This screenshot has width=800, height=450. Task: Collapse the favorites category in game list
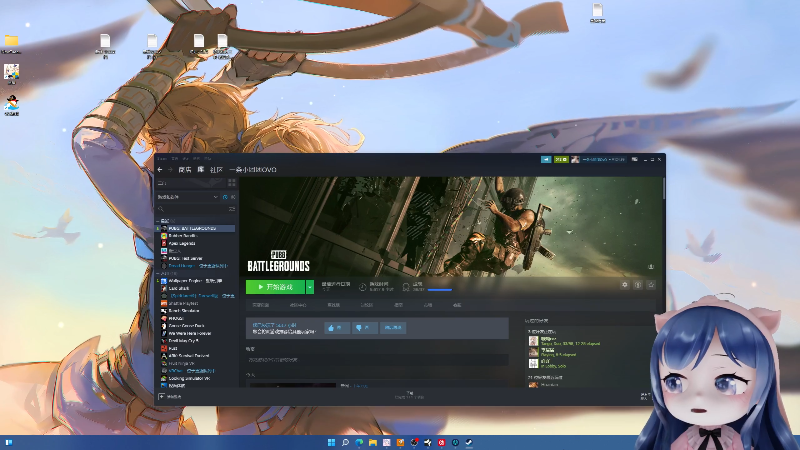[x=158, y=221]
